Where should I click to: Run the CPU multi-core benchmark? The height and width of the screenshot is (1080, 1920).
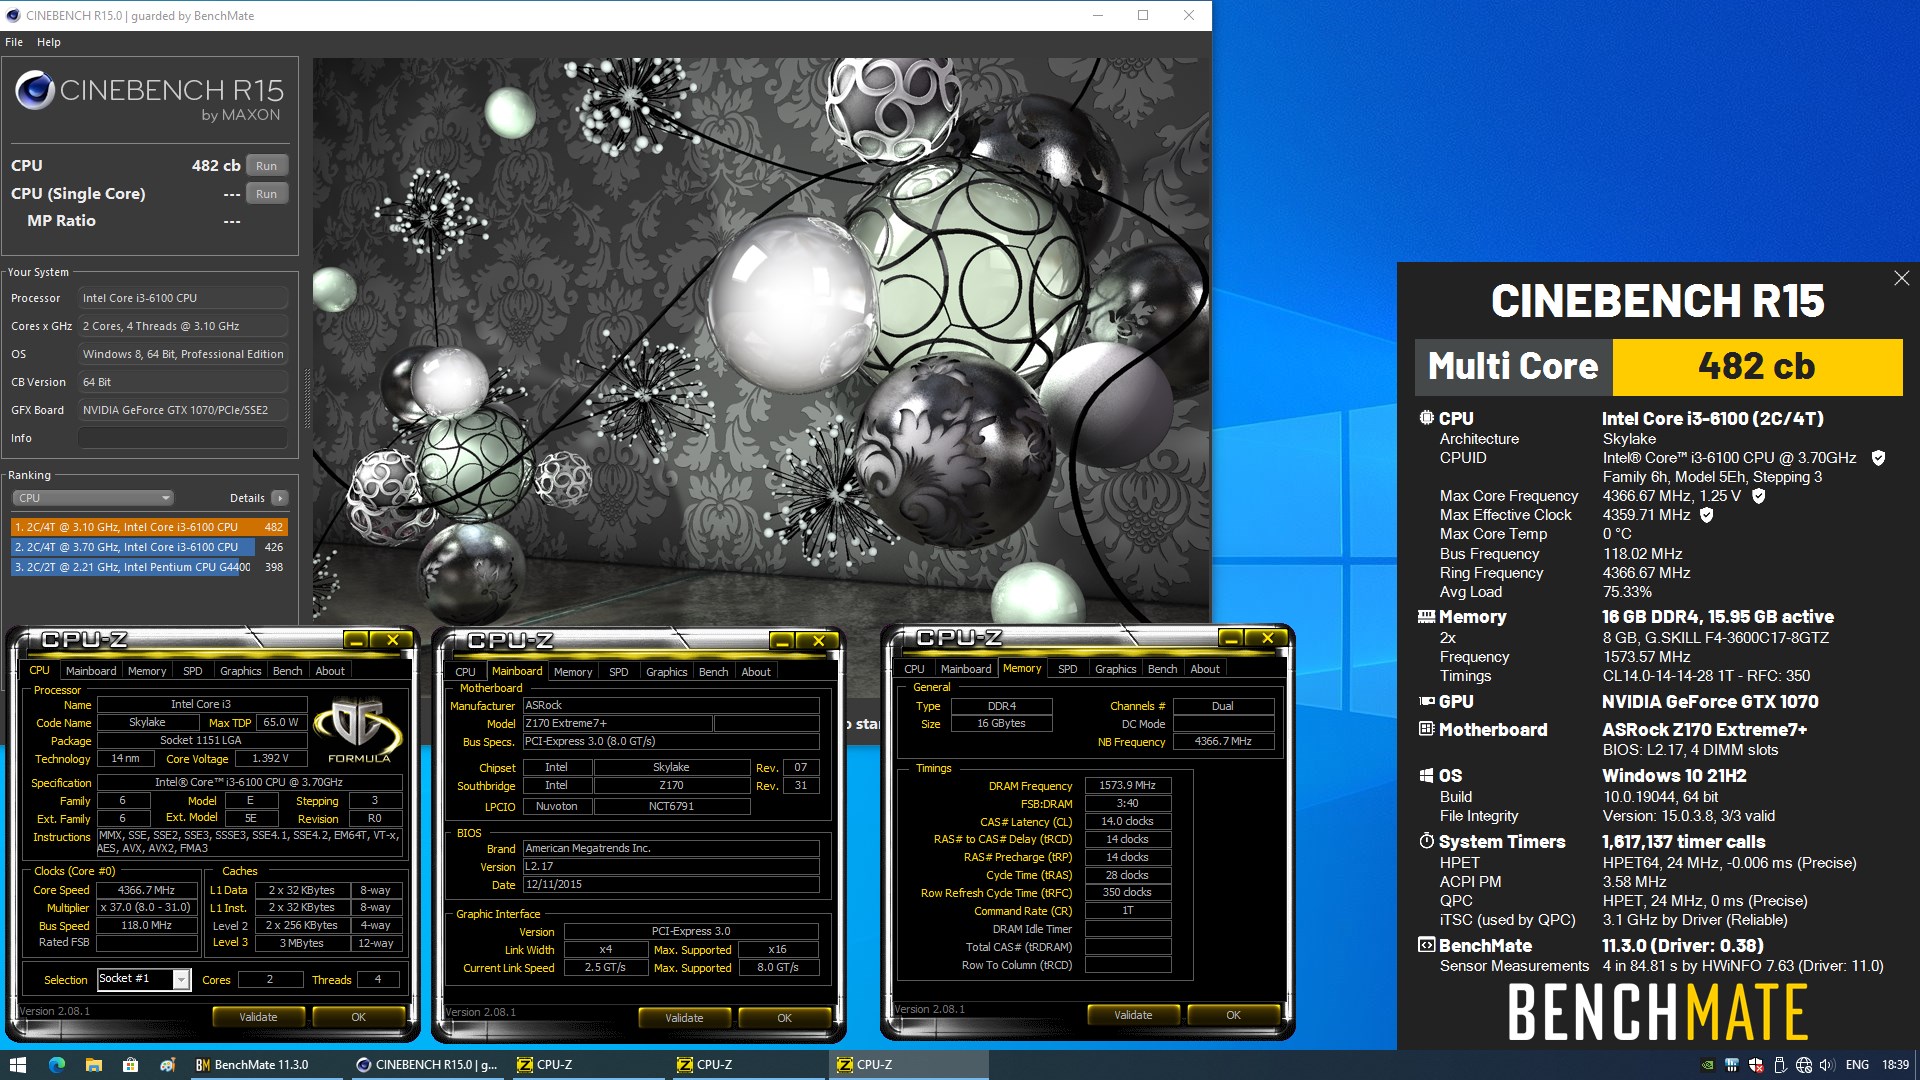[x=266, y=166]
